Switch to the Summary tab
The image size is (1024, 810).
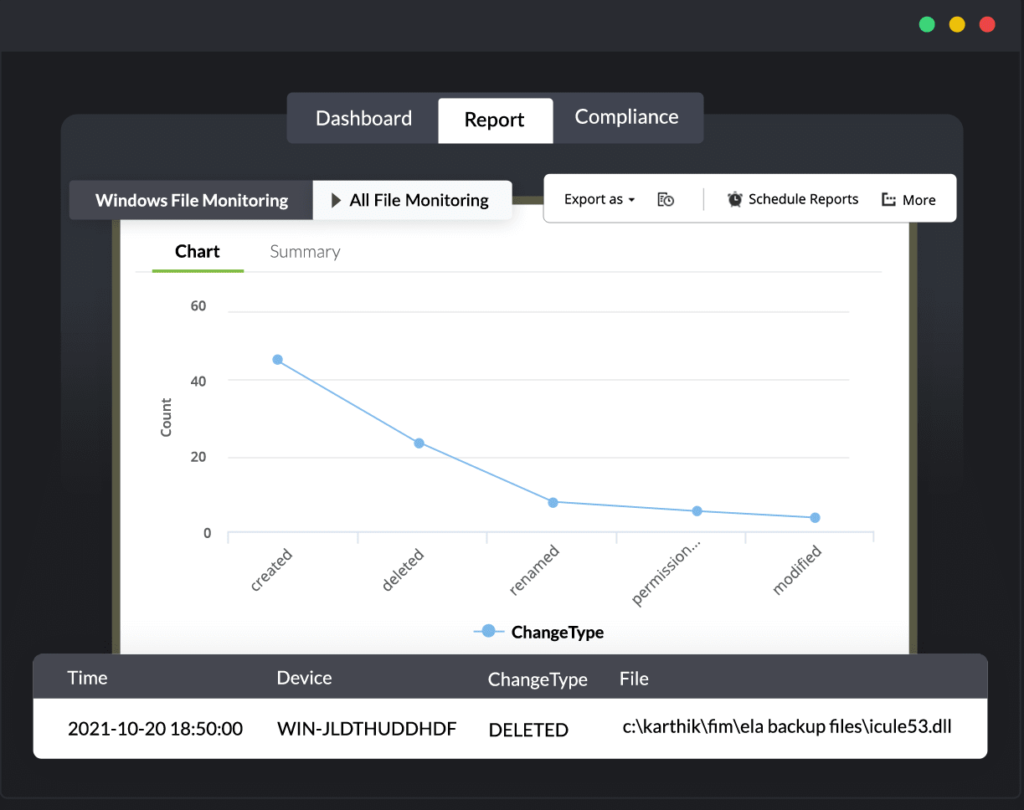click(x=304, y=251)
